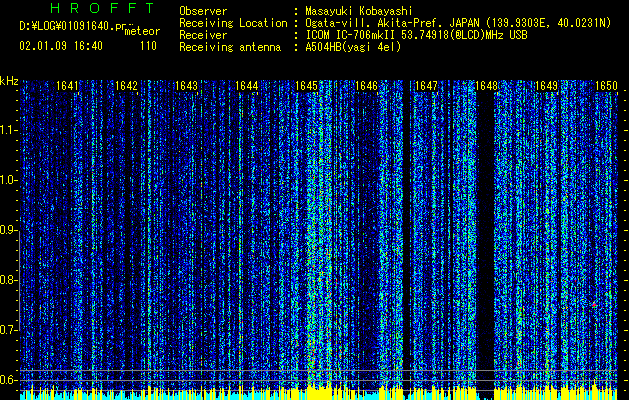Click the 'Receiver' field label
629x400 pixels.
tap(203, 35)
